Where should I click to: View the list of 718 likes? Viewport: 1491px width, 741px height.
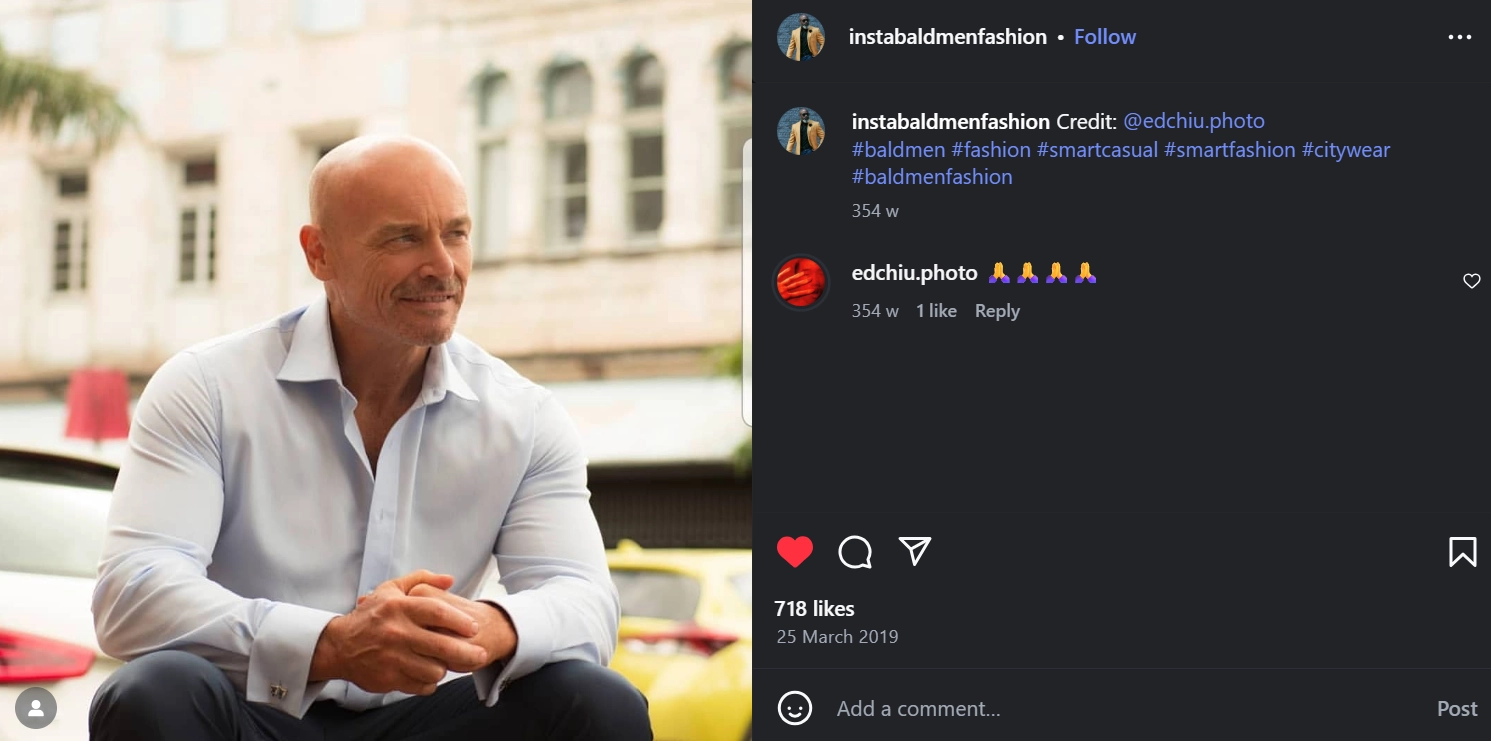(x=814, y=608)
